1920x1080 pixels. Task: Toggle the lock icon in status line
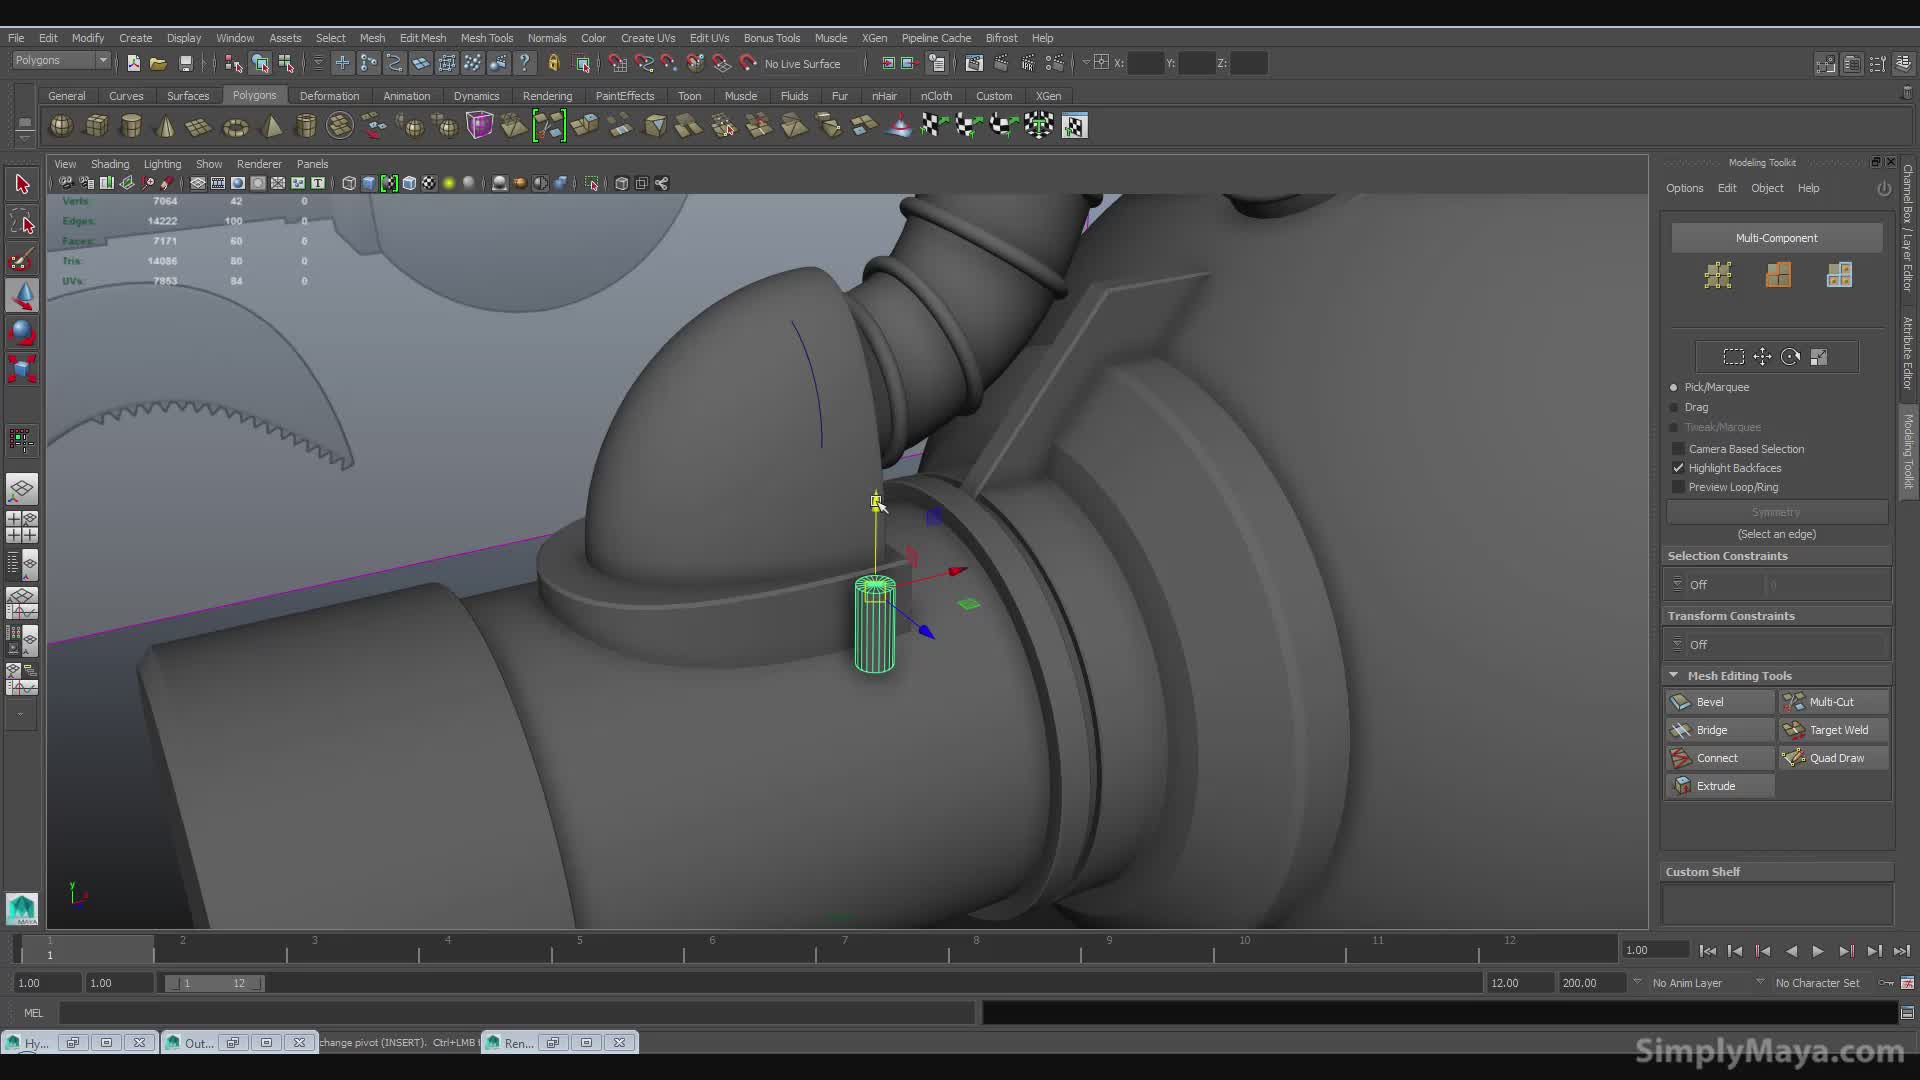tap(553, 64)
